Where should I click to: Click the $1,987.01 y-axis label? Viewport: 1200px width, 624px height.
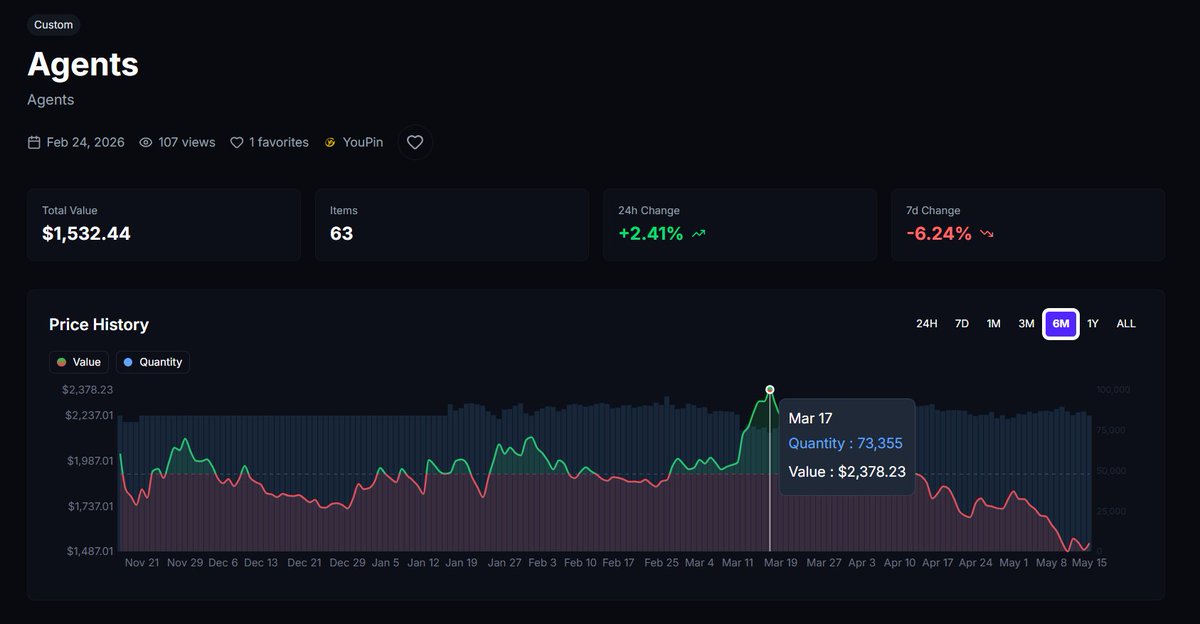(89, 460)
